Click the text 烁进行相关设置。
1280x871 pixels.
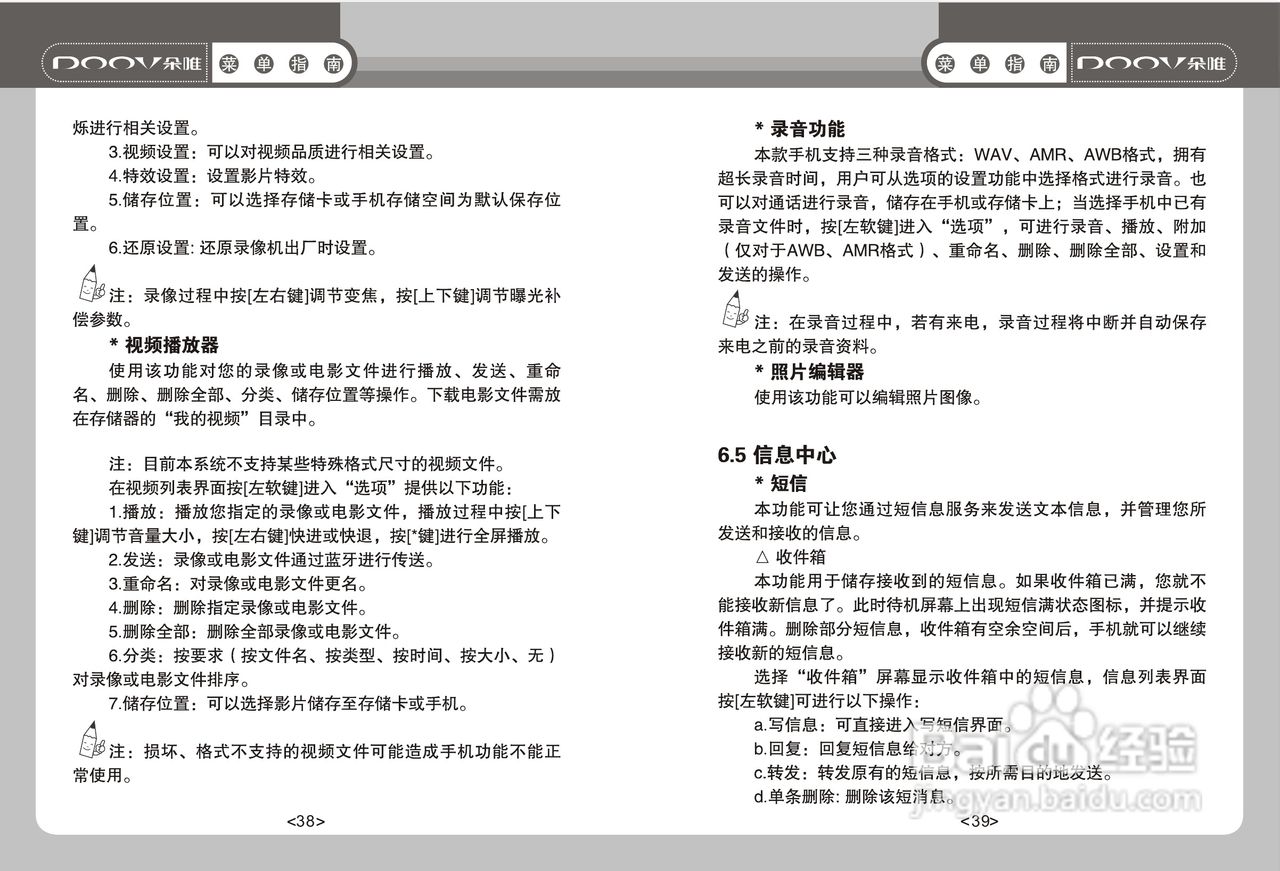coord(136,128)
